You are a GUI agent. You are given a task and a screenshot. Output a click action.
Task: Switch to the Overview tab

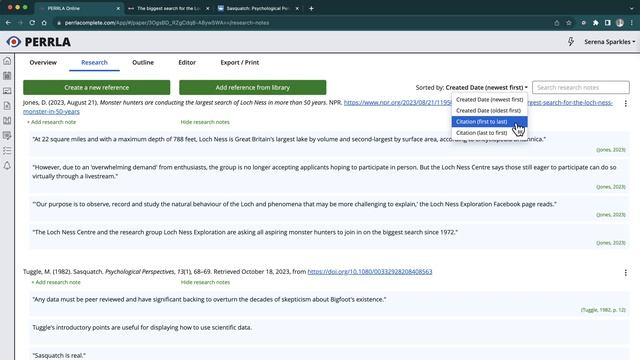pyautogui.click(x=43, y=62)
